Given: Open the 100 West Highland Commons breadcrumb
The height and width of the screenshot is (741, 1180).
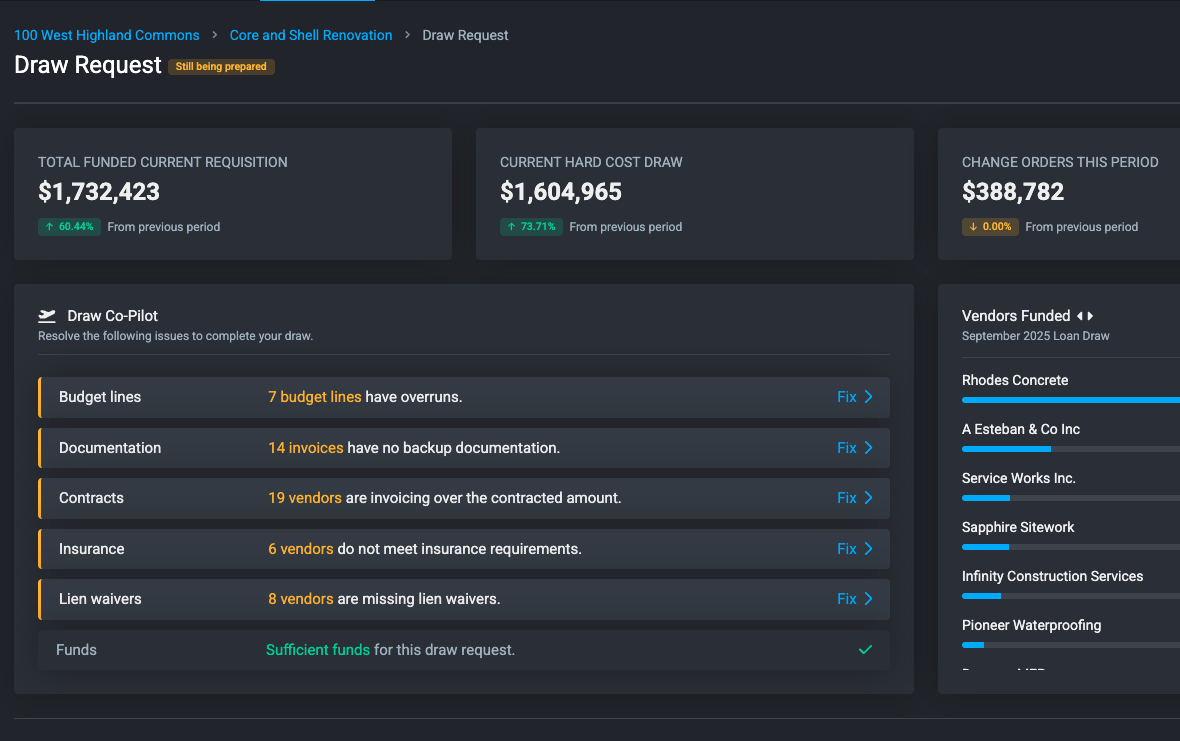Looking at the screenshot, I should click(x=106, y=34).
